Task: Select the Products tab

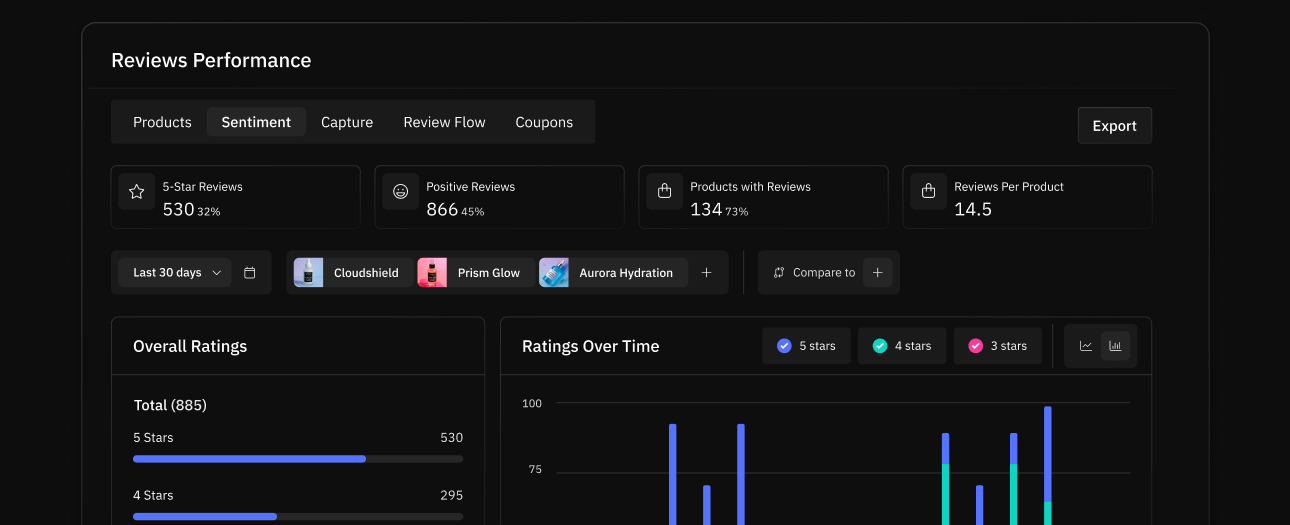Action: (162, 122)
